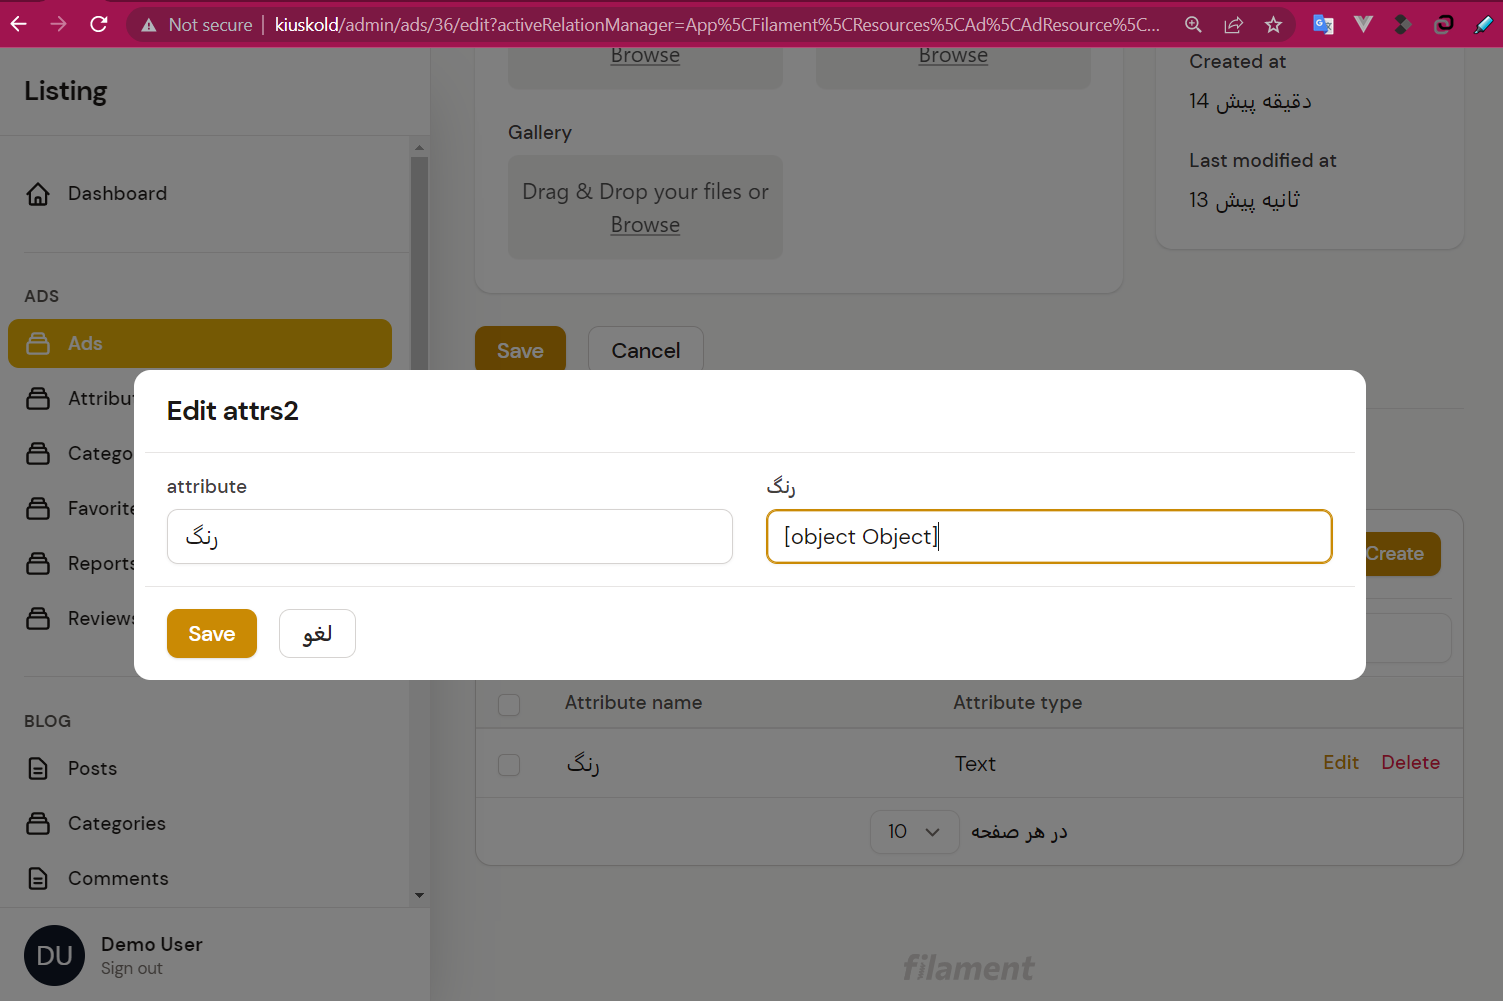Open the Posts item under BLOG
Viewport: 1503px width, 1001px height.
point(91,768)
